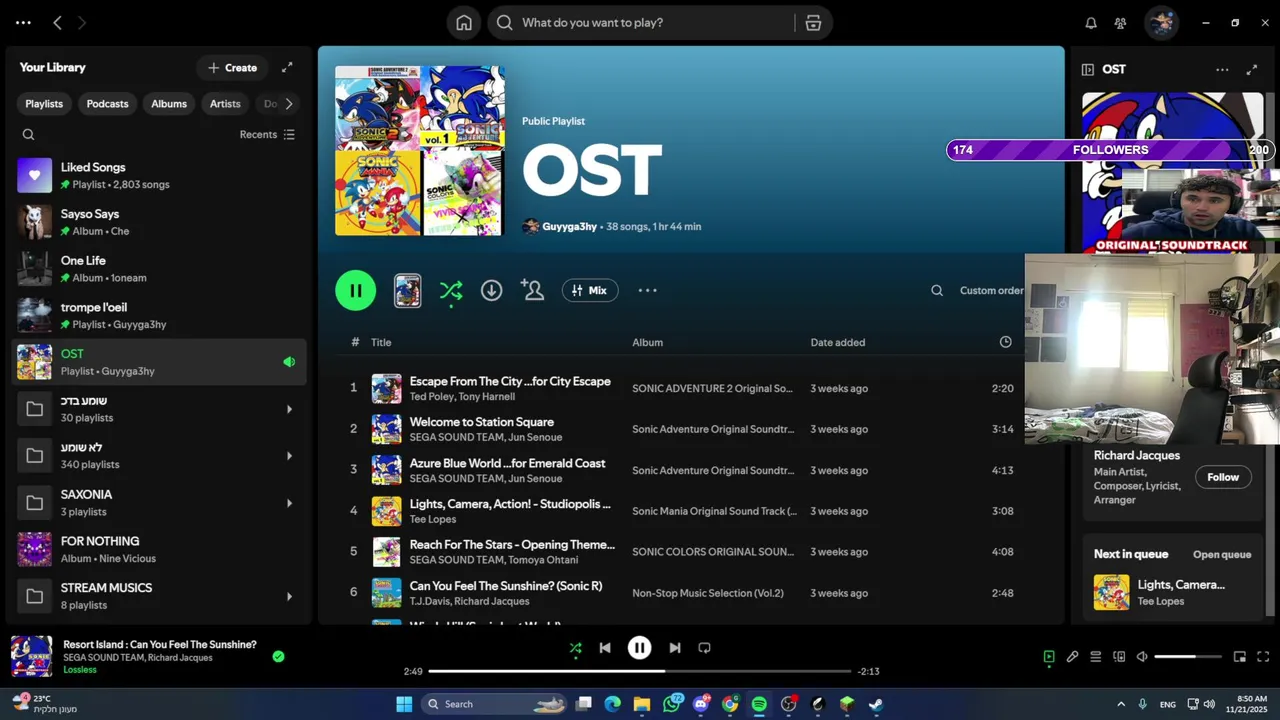Filter library by Albums
Image resolution: width=1280 pixels, height=720 pixels.
pyautogui.click(x=169, y=104)
